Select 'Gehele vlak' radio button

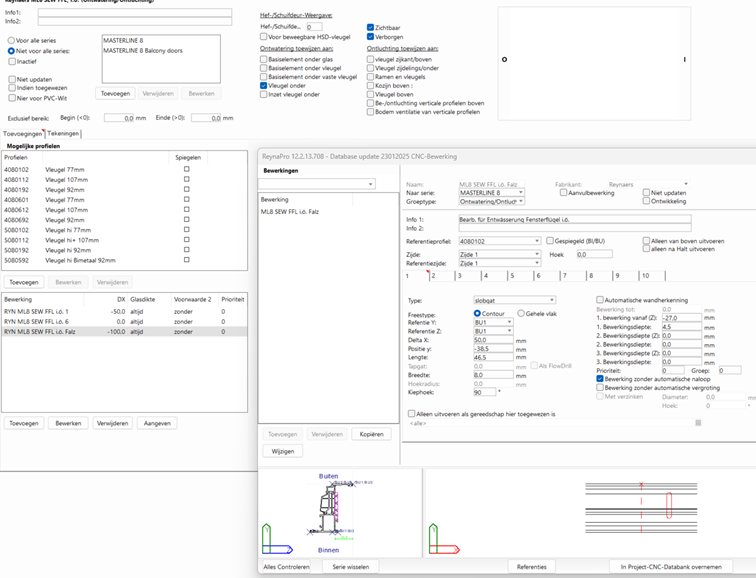click(521, 313)
